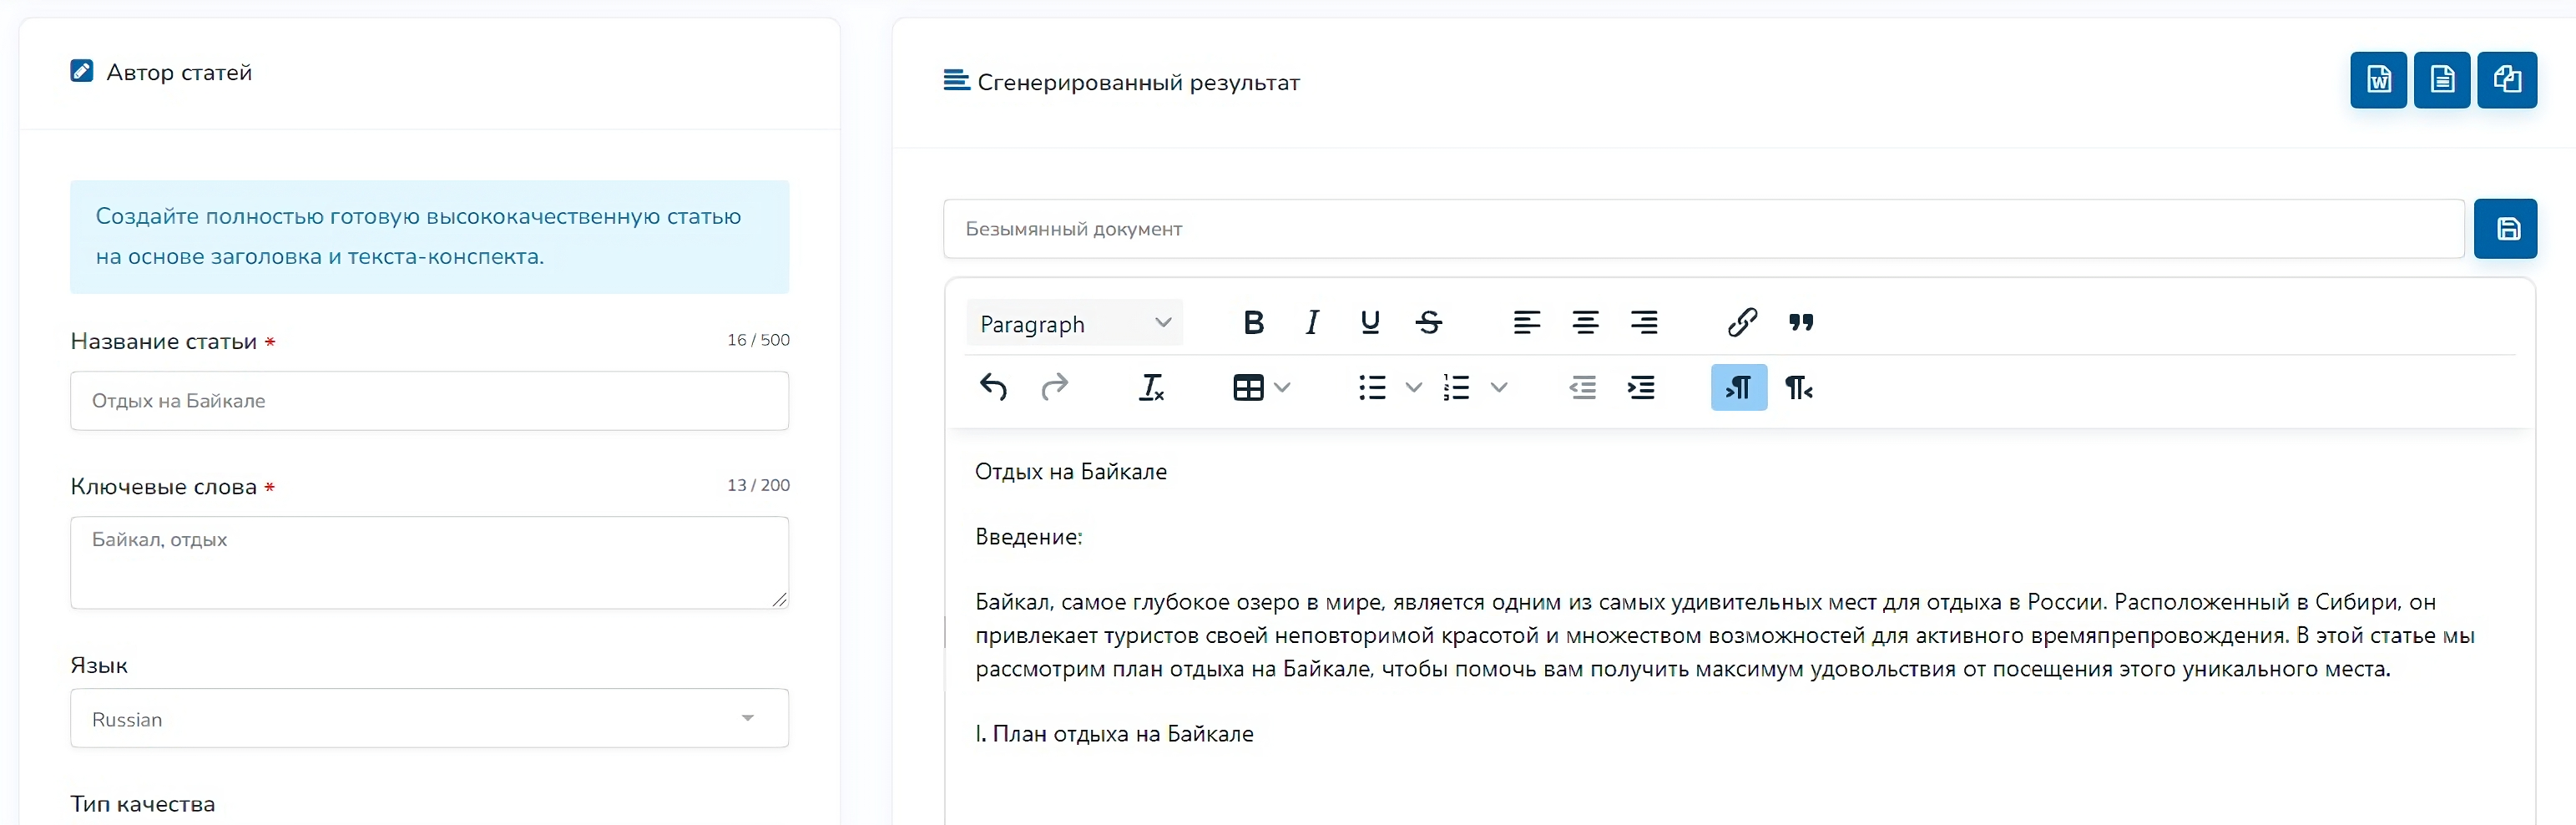Apply italic formatting
The width and height of the screenshot is (2576, 825).
[1312, 323]
